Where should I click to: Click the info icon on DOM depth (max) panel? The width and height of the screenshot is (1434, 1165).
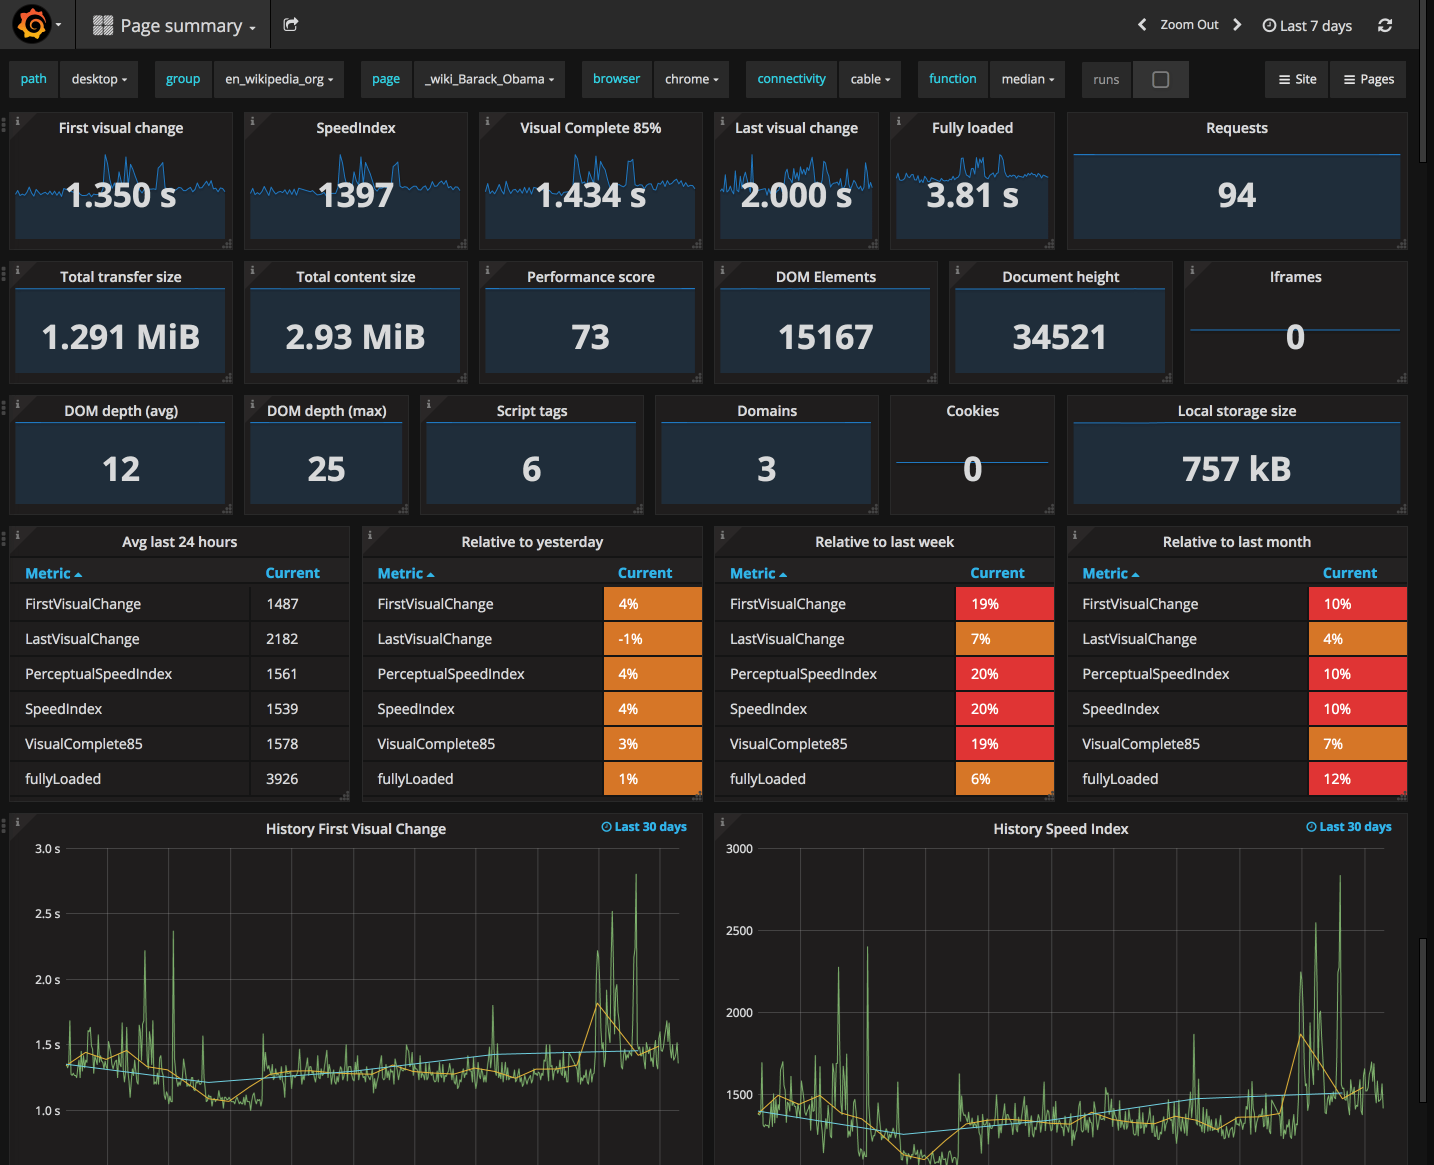click(252, 403)
